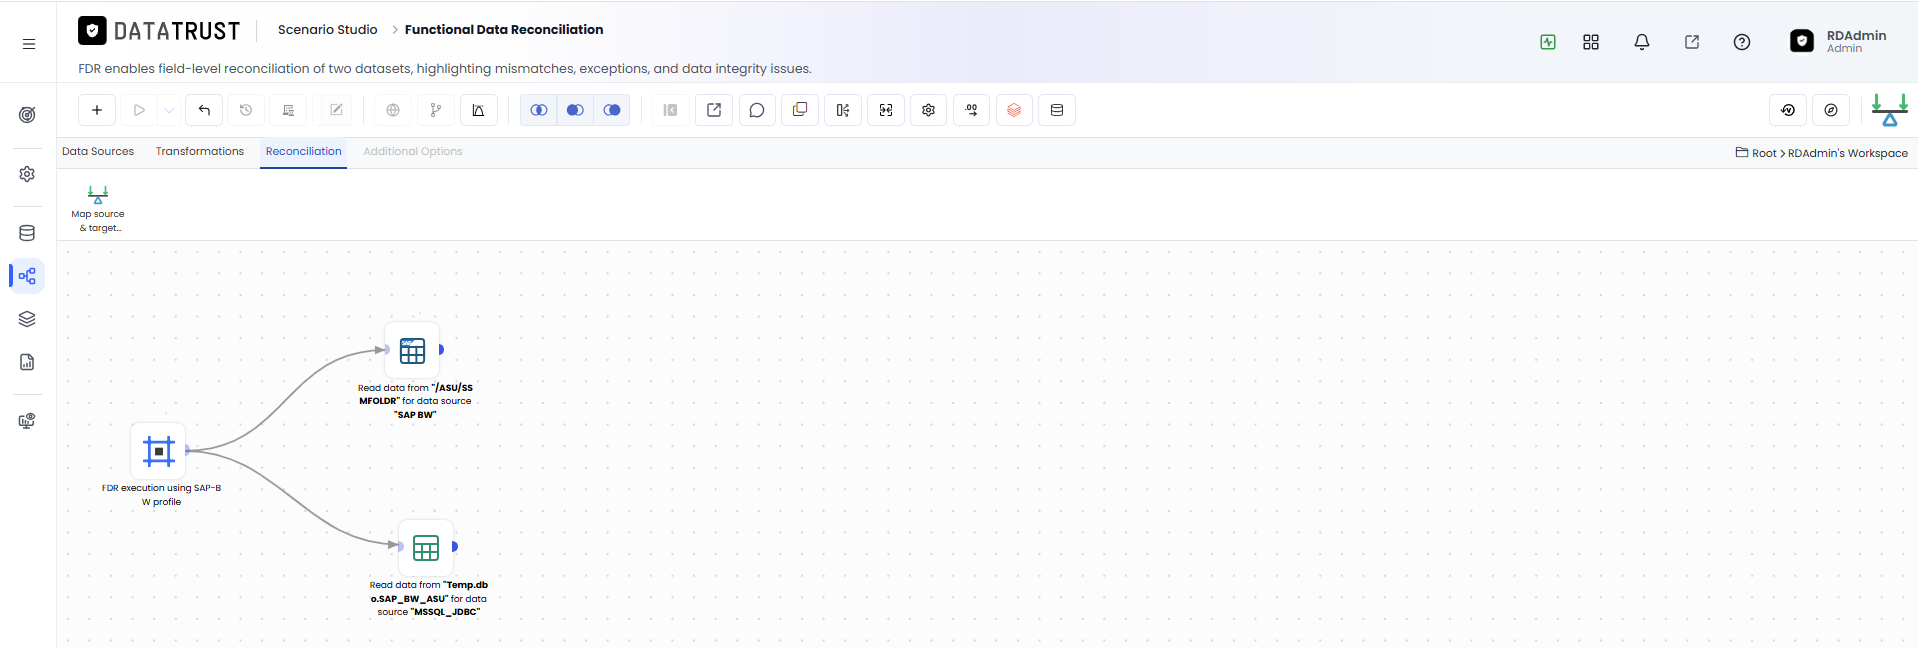Click the FDR execution profile node
The image size is (1918, 648).
point(159,451)
